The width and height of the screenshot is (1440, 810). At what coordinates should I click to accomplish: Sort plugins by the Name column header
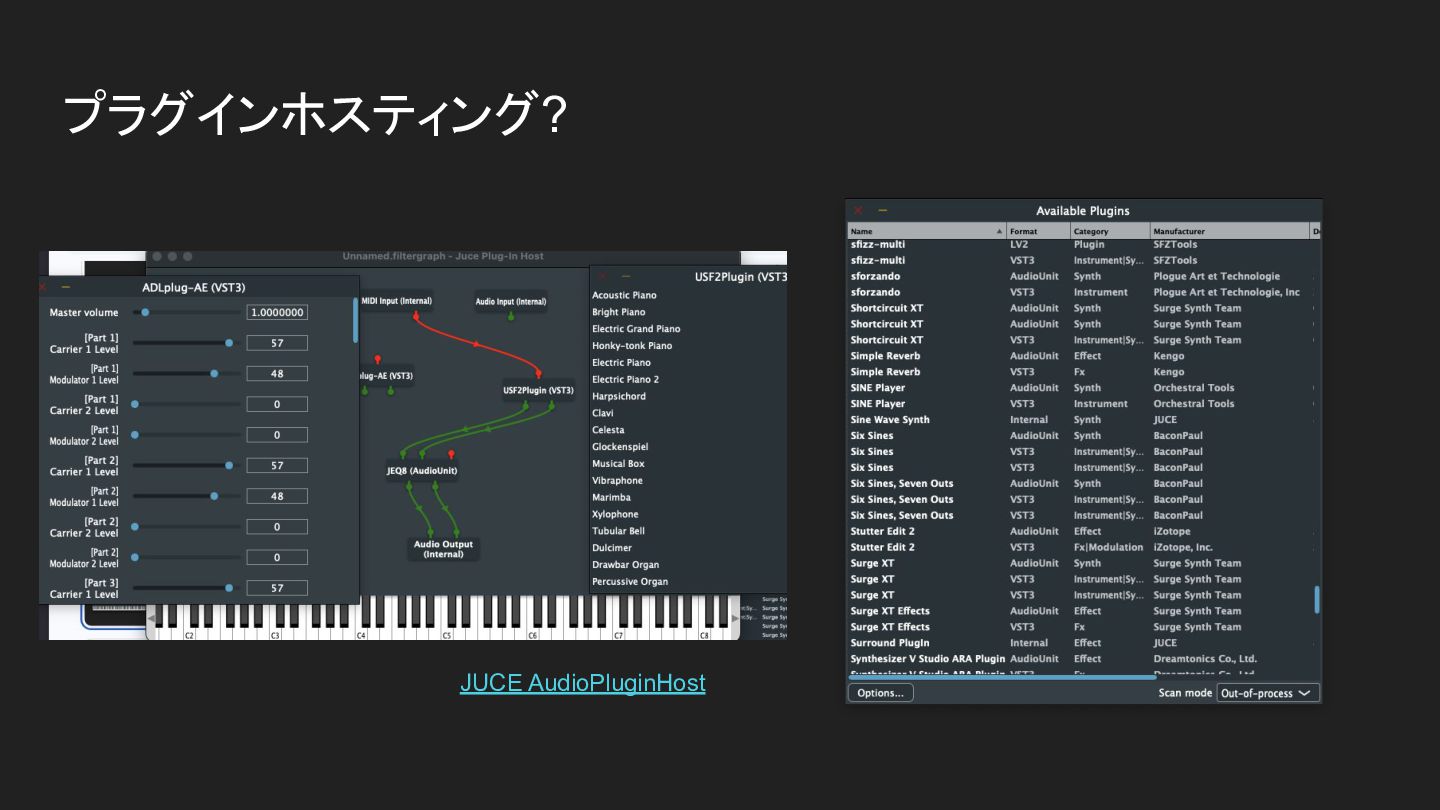[x=927, y=231]
